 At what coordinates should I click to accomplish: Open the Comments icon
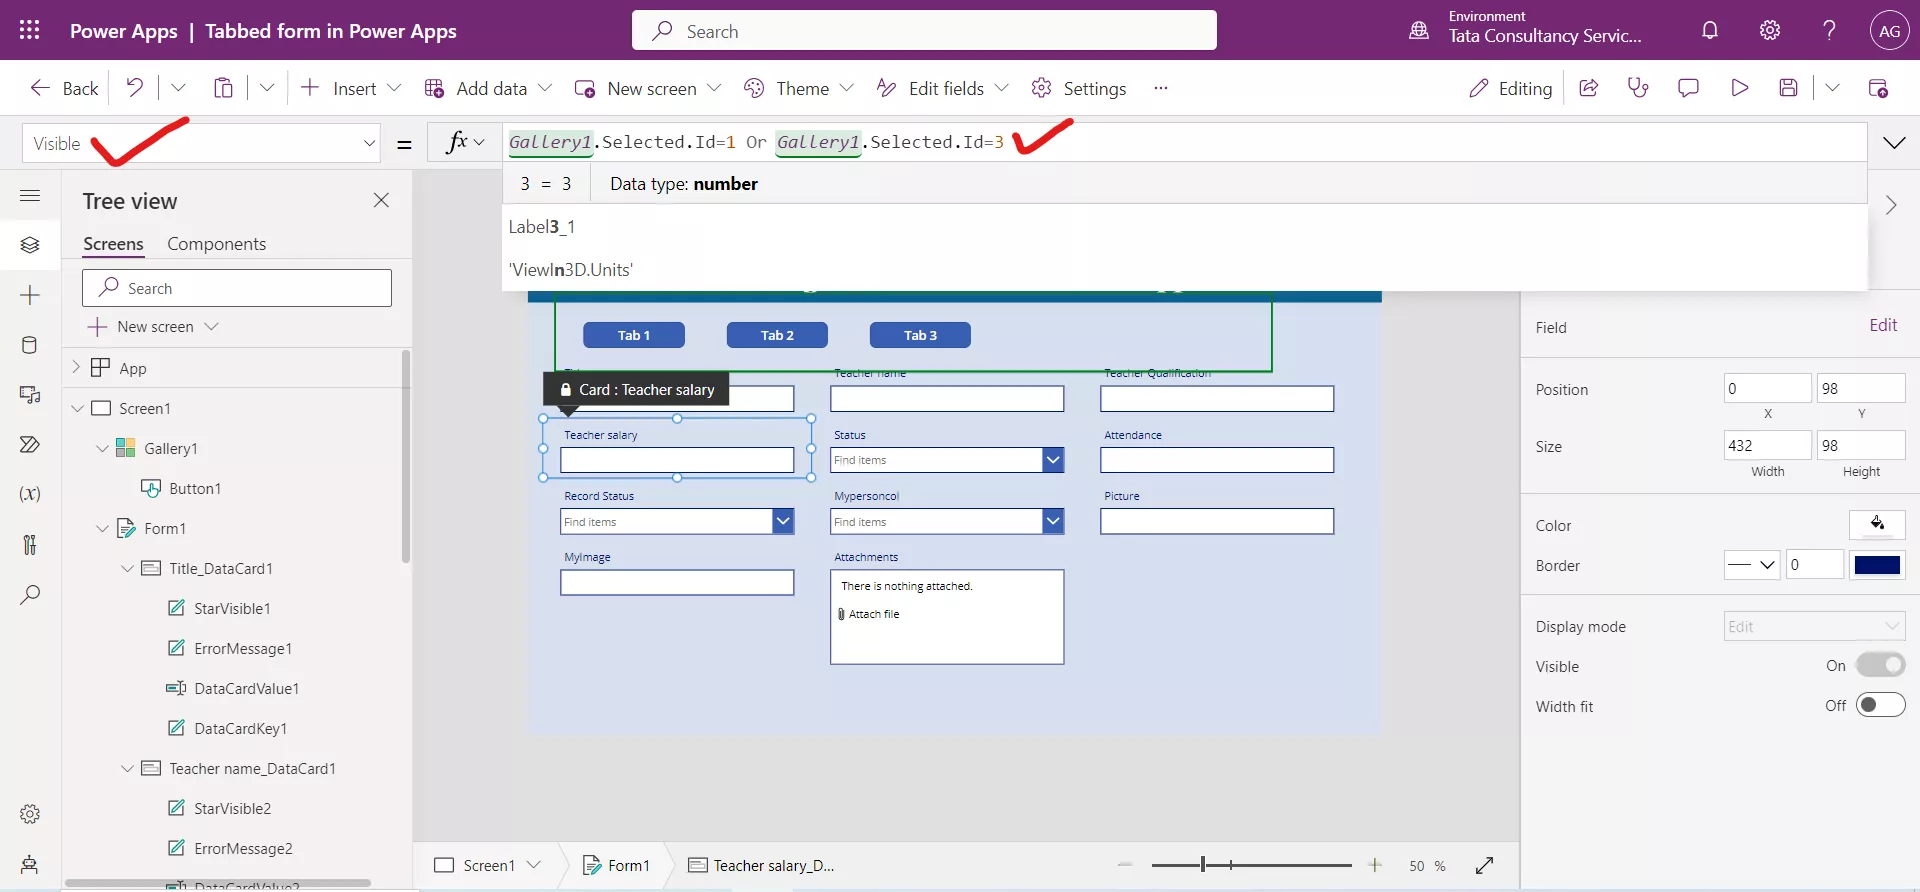click(x=1688, y=88)
